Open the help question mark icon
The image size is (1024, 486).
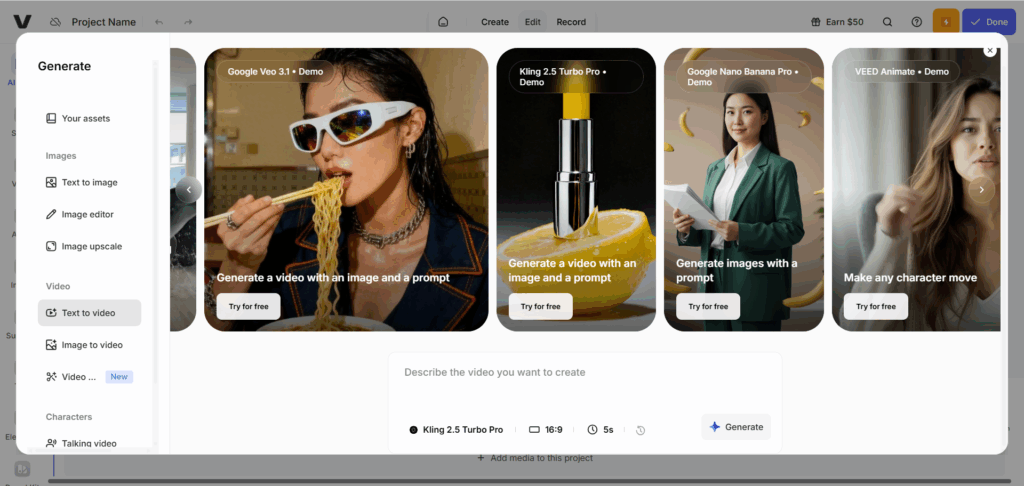pos(917,22)
